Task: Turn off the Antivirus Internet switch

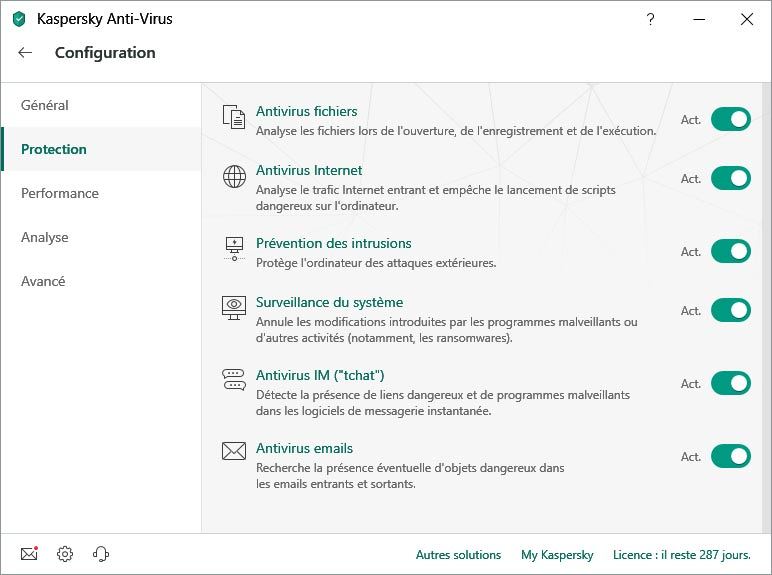Action: point(731,178)
